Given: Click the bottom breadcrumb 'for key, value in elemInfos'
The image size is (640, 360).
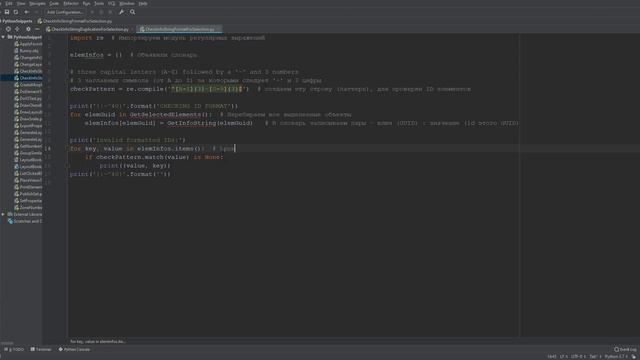Looking at the screenshot, I should coord(98,342).
